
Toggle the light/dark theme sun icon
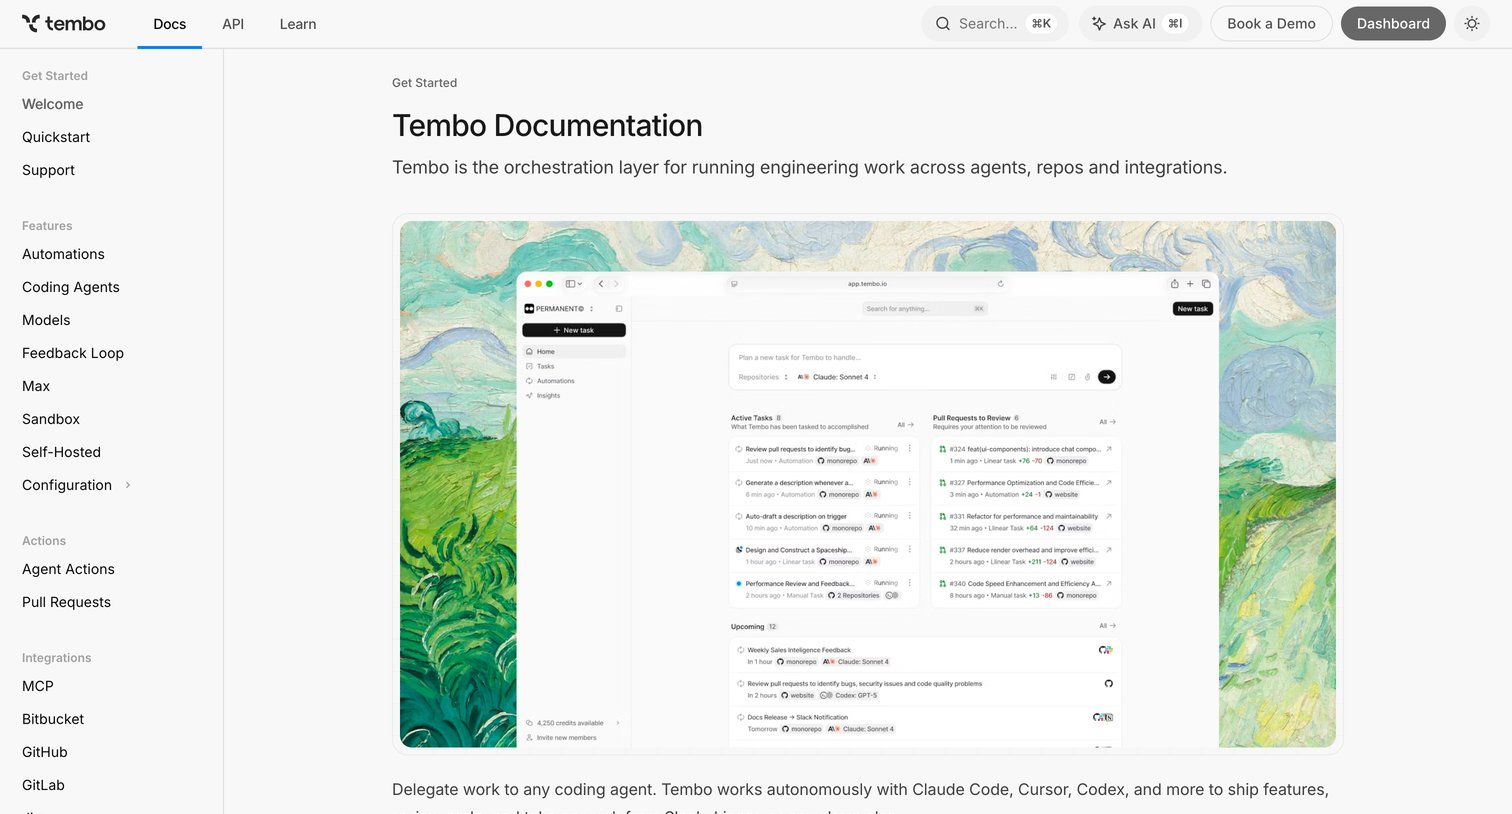tap(1472, 24)
